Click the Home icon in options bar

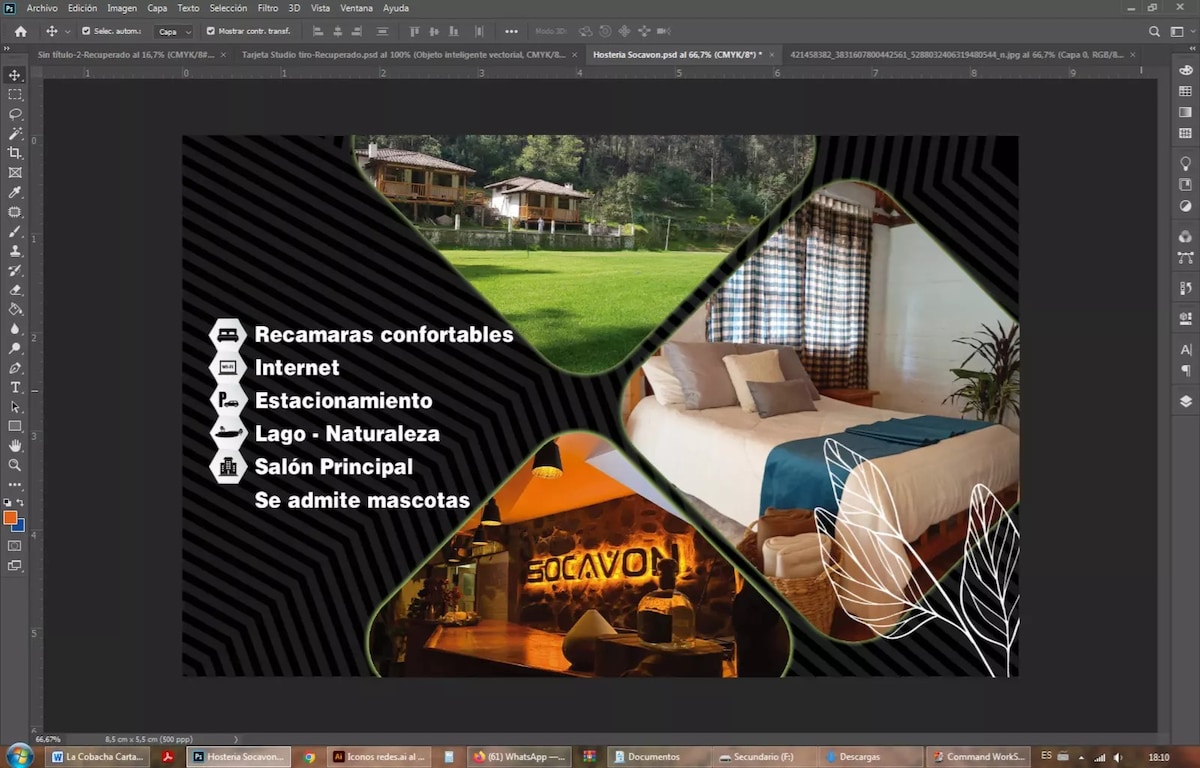pos(20,31)
